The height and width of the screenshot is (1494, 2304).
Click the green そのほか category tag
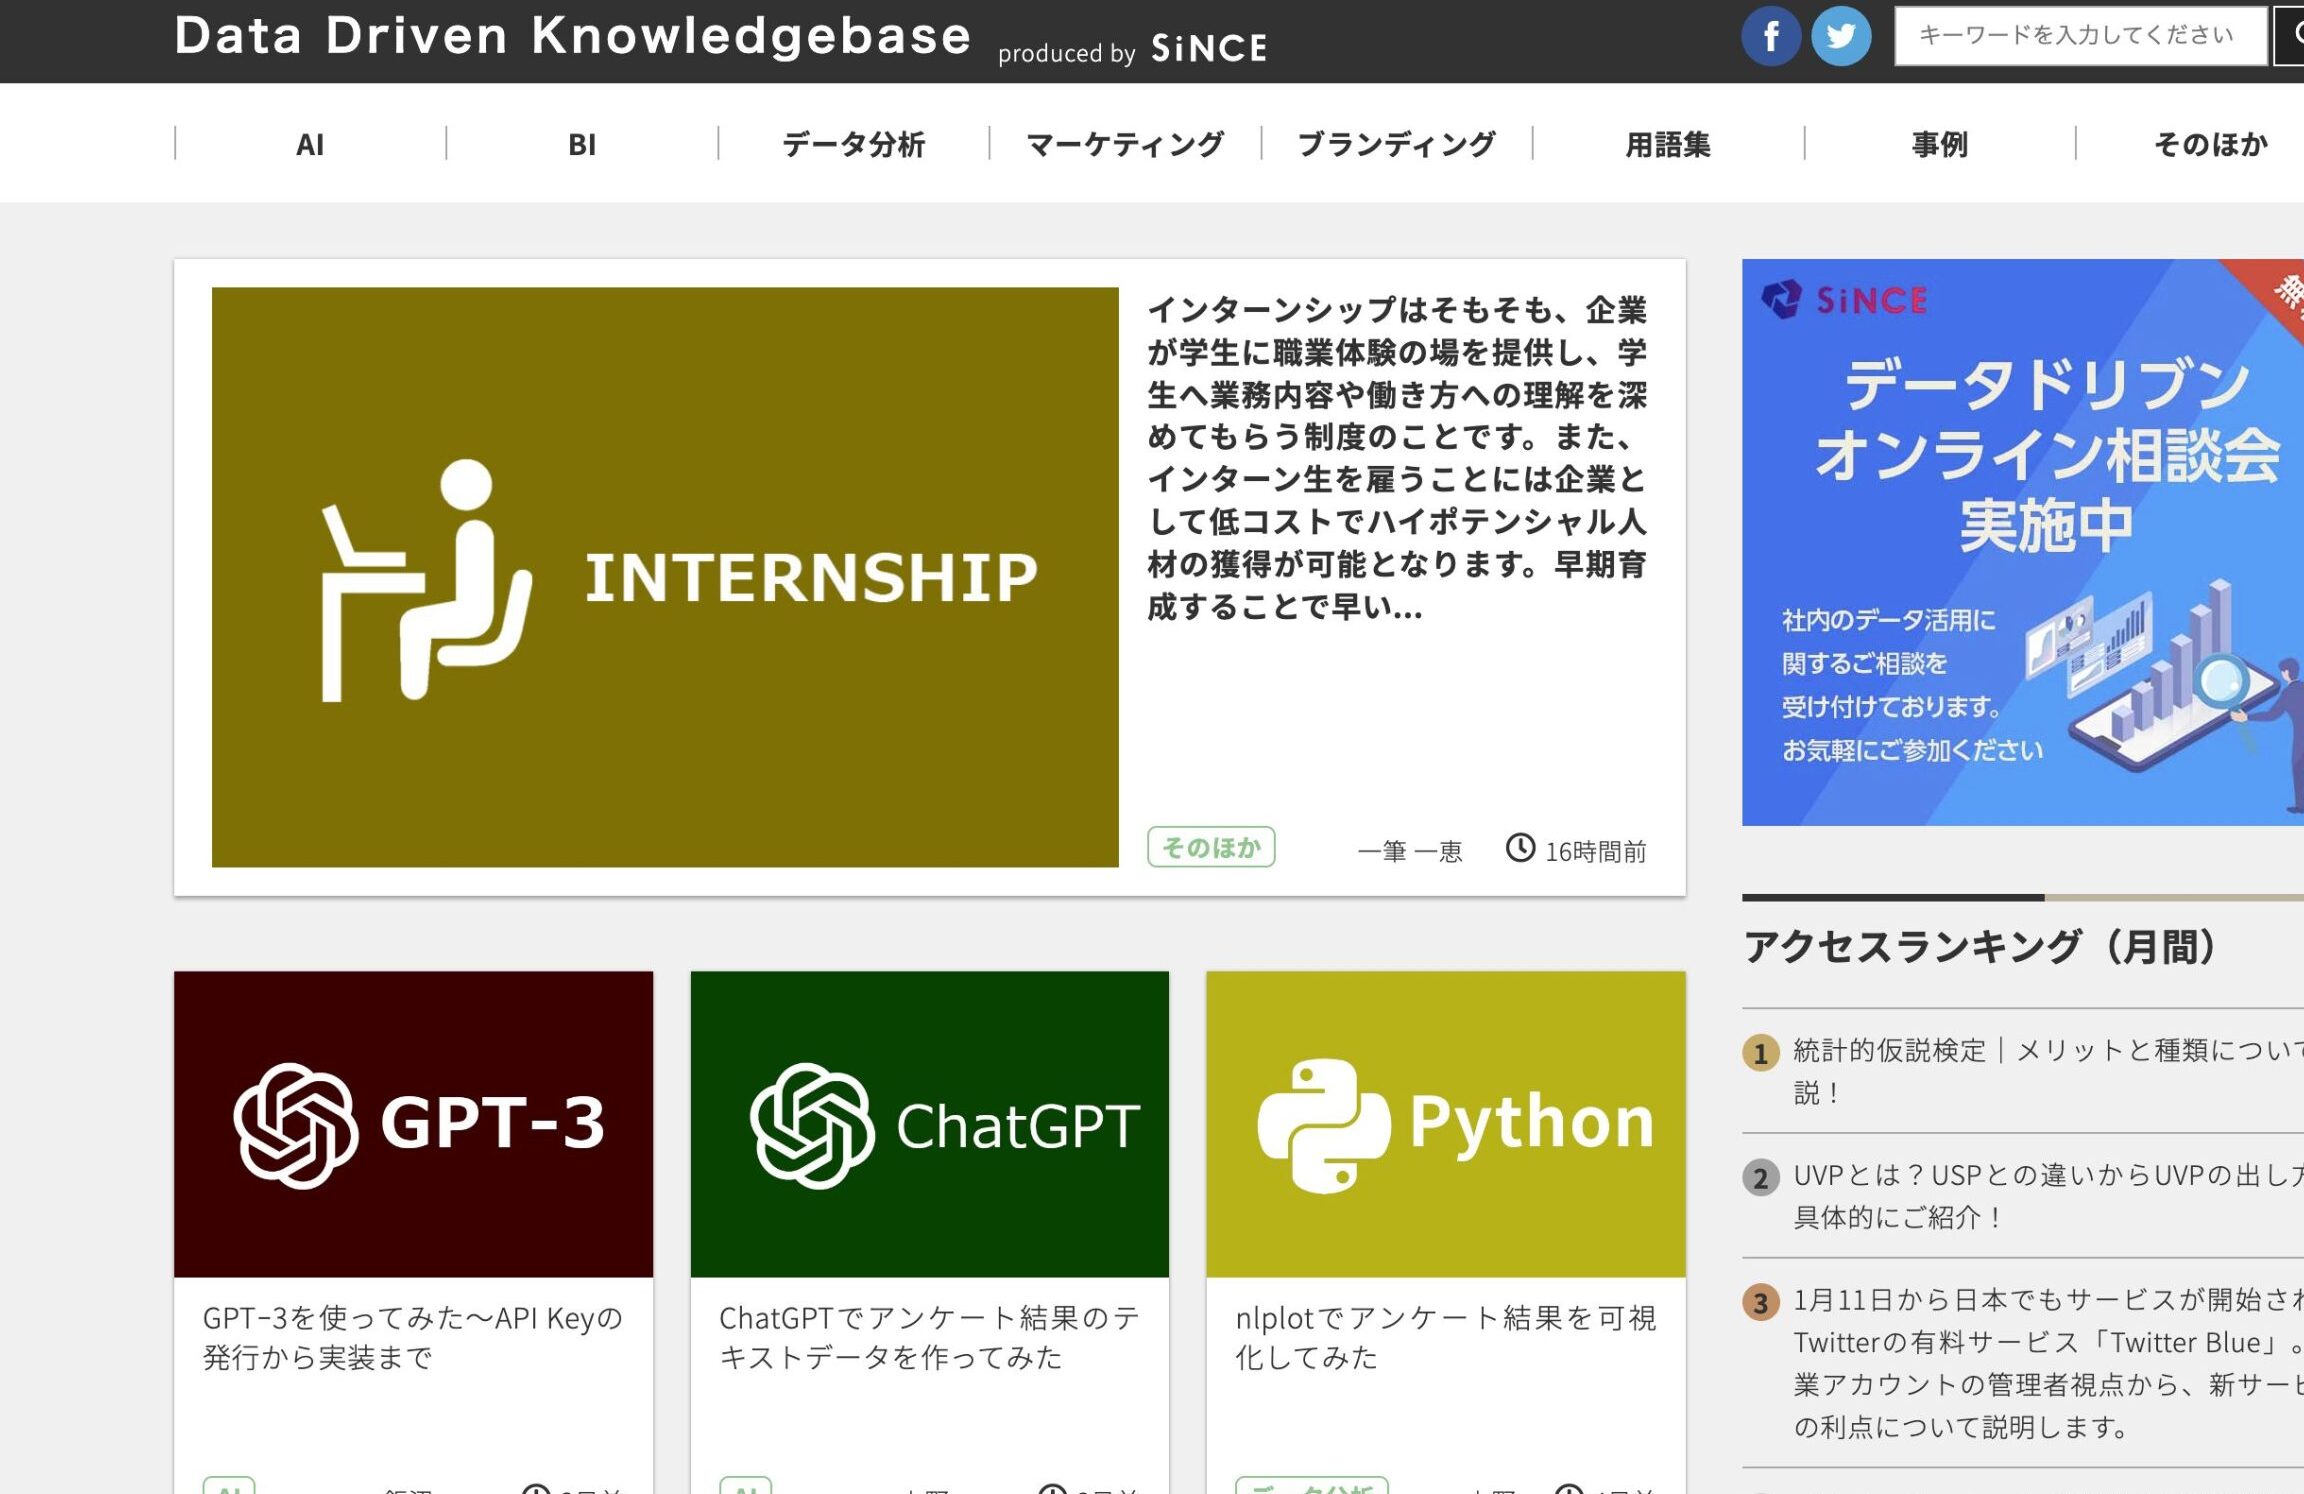[1211, 847]
